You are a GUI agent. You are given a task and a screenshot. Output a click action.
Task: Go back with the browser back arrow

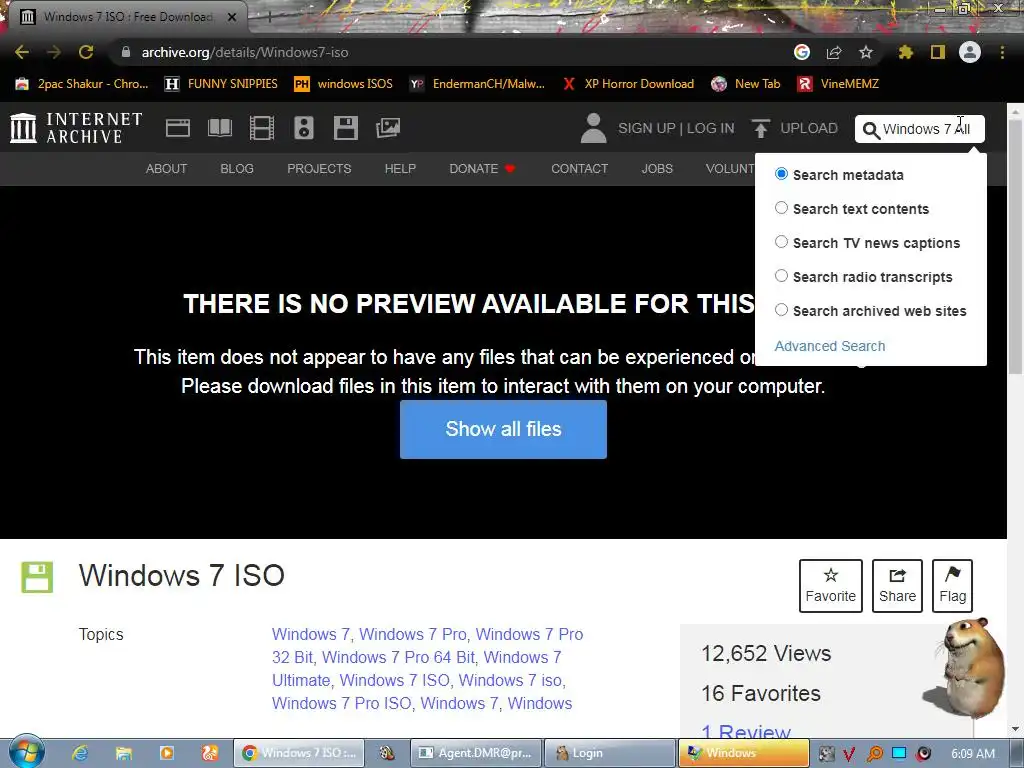[22, 52]
